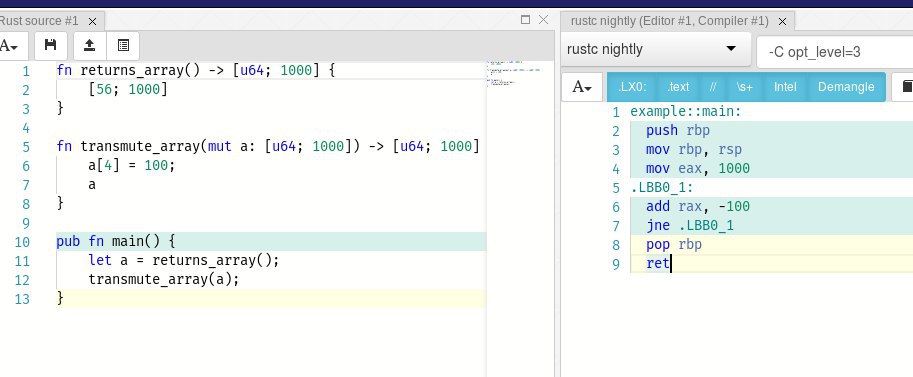Click source line 1 'fn returns_array'
The image size is (913, 377).
point(196,71)
